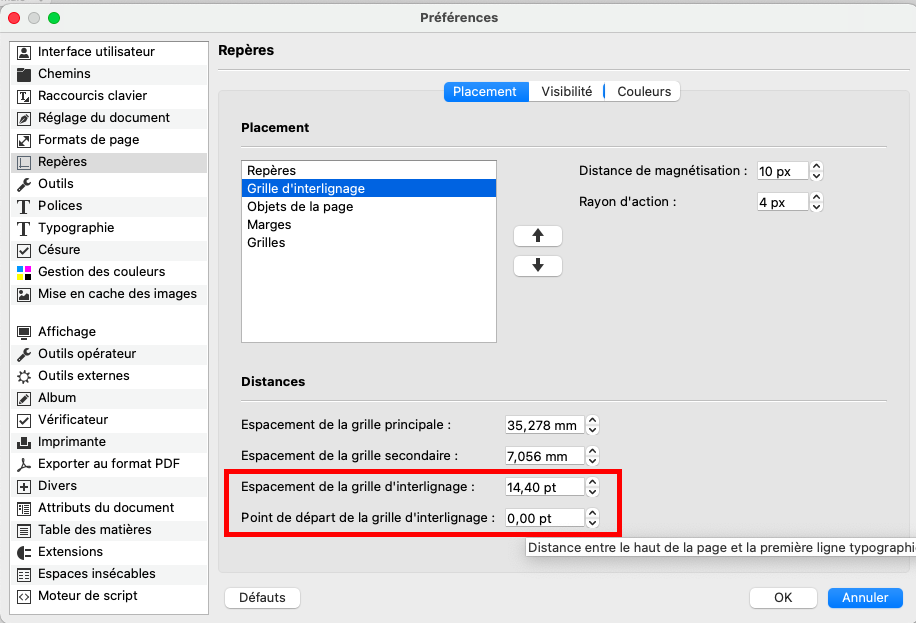Adjust Distance de magnétisation stepper
Viewport: 916px width, 623px height.
pyautogui.click(x=816, y=171)
